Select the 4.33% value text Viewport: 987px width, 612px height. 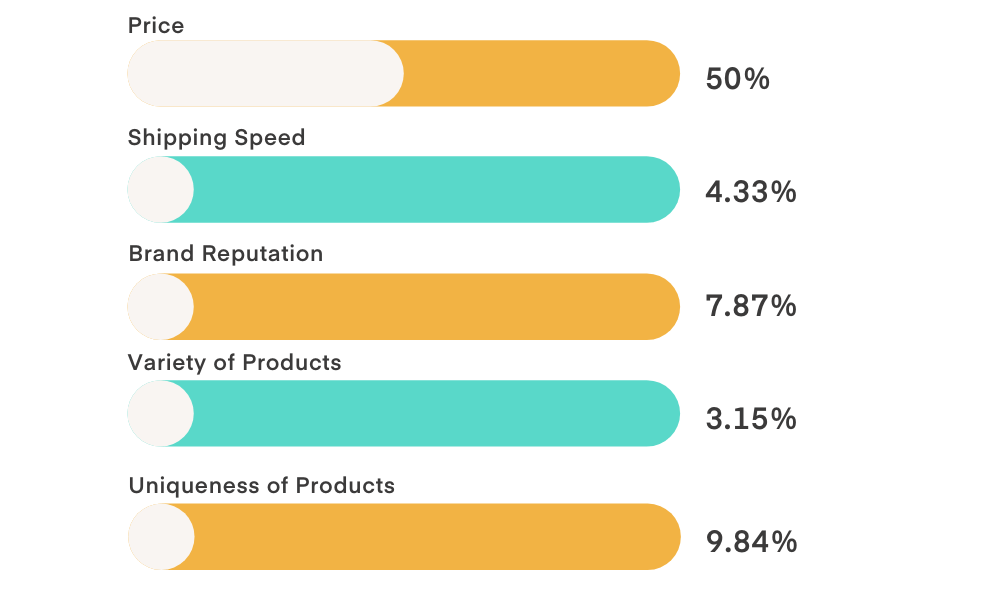[x=751, y=191]
